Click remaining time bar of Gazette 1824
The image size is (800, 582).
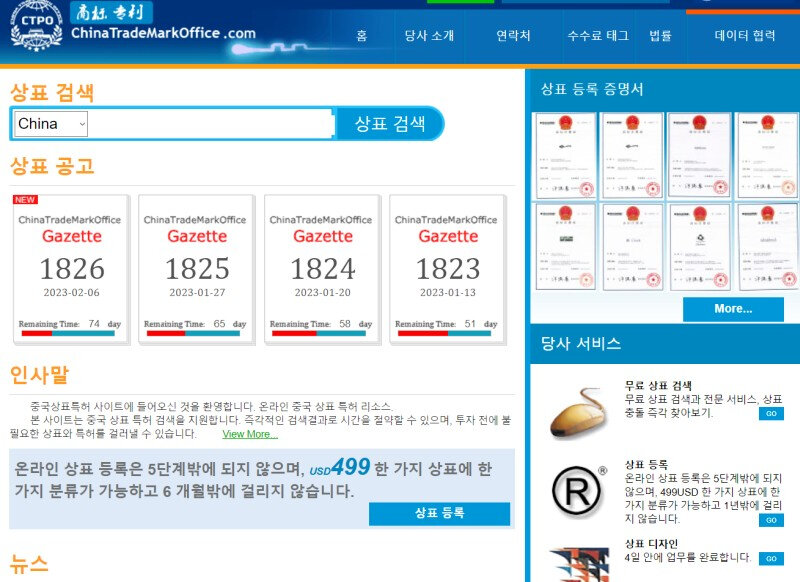tap(319, 334)
